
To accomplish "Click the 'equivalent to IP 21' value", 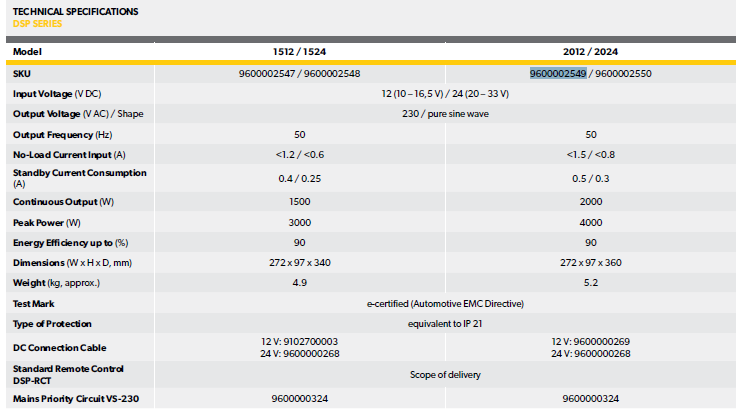I will (445, 324).
